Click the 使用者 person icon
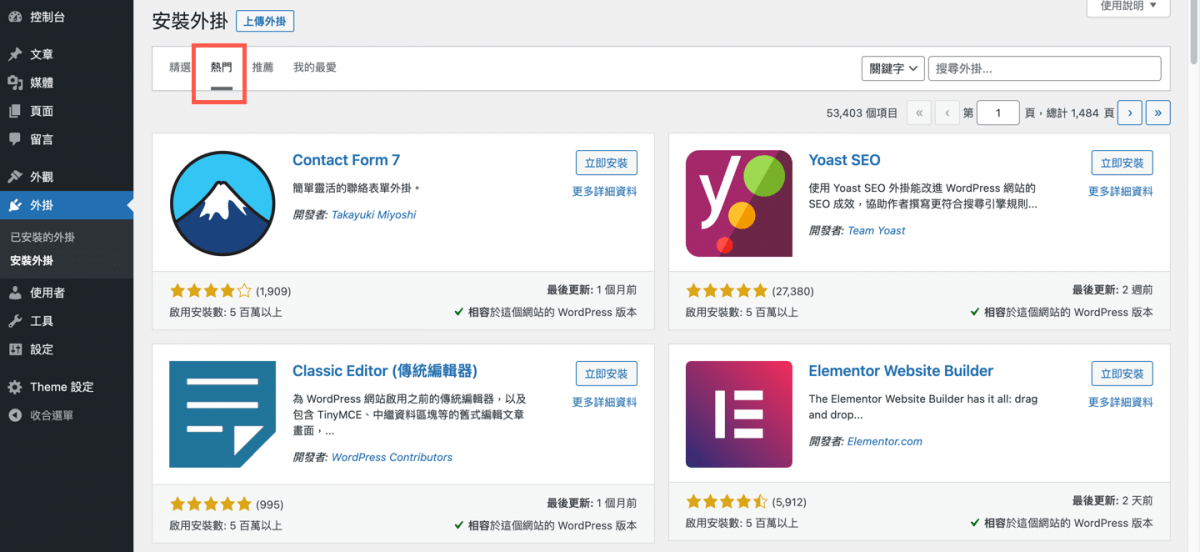The width and height of the screenshot is (1200, 552). pyautogui.click(x=15, y=293)
